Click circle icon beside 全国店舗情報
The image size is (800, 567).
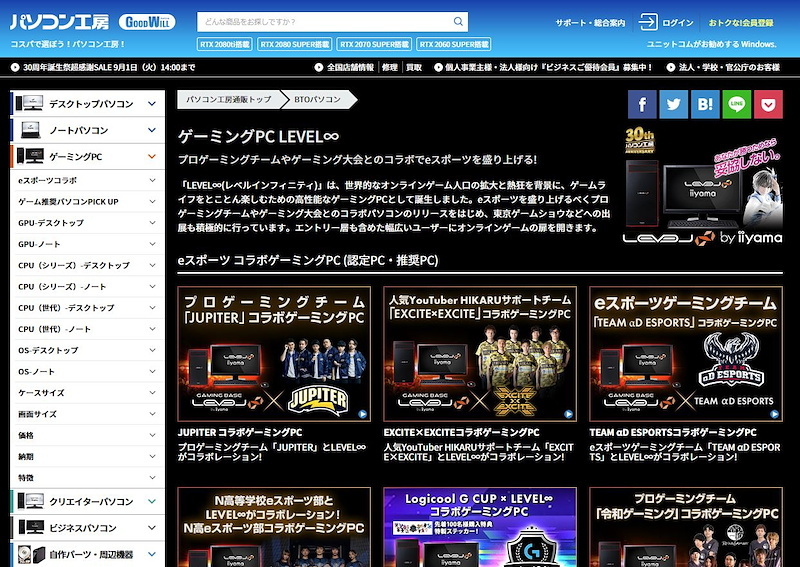click(319, 67)
